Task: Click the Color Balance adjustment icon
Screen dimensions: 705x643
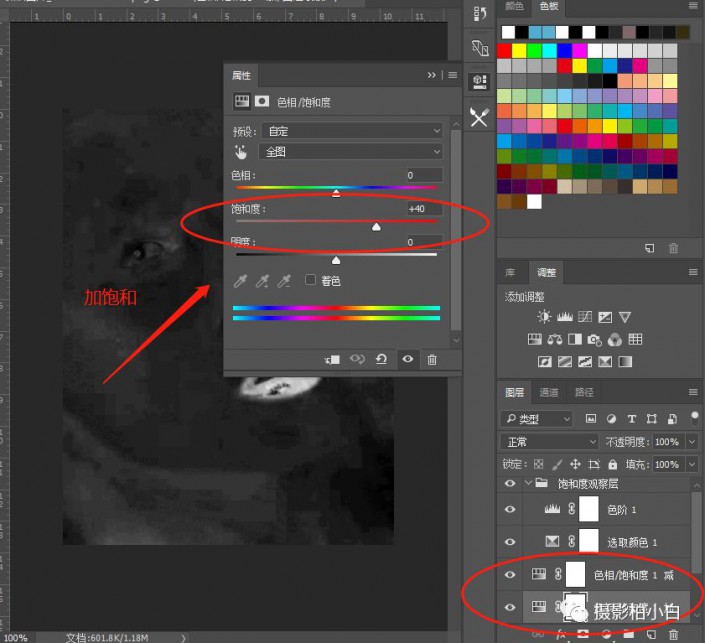Action: point(554,339)
